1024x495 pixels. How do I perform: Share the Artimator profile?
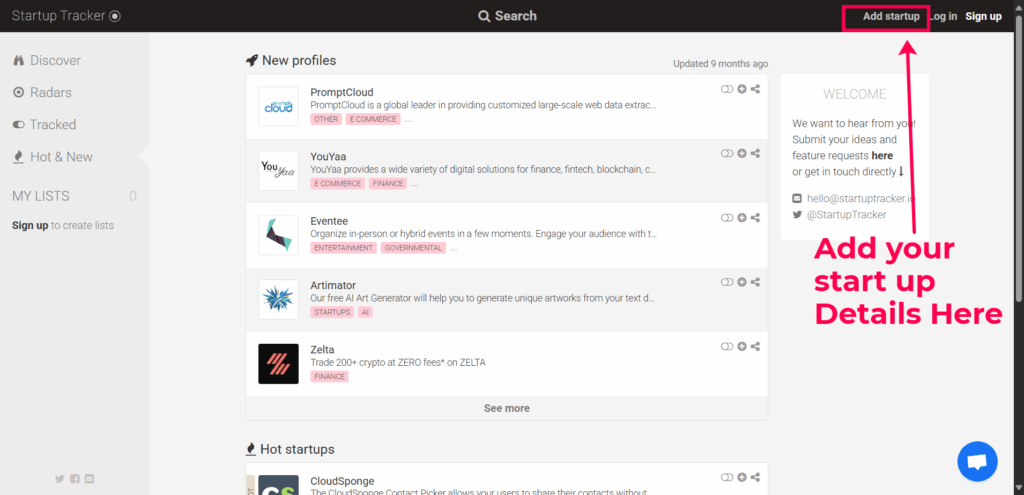pyautogui.click(x=755, y=282)
